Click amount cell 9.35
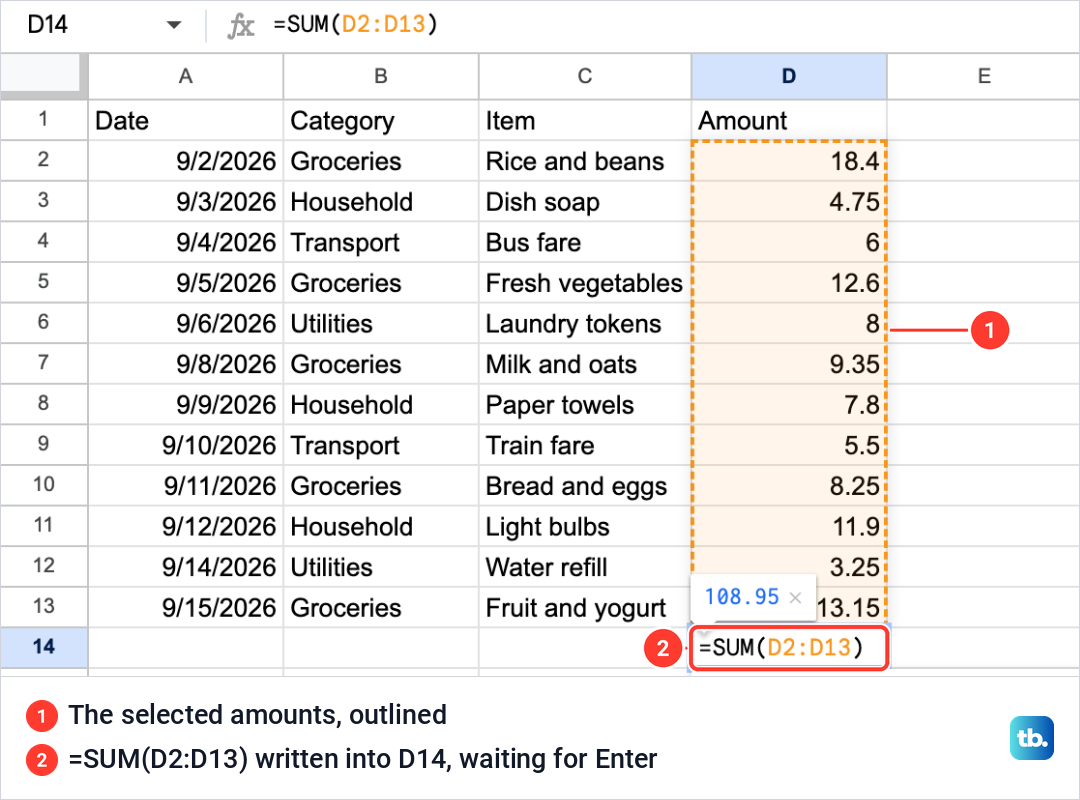 tap(789, 364)
